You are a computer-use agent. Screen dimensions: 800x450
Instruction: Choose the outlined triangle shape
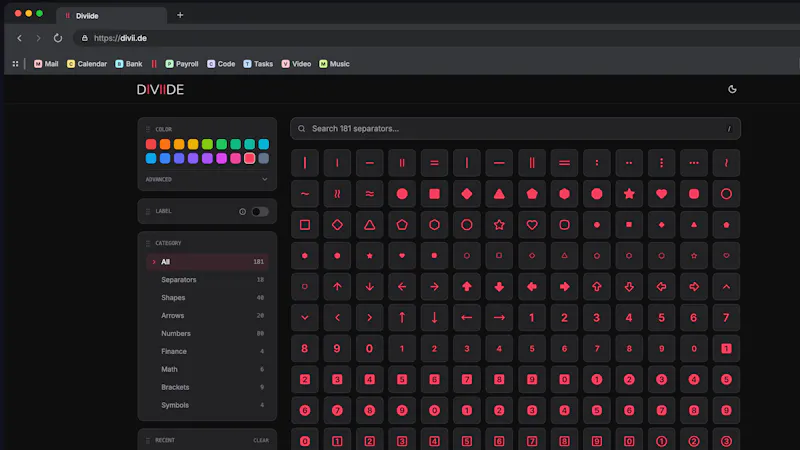[x=369, y=224]
